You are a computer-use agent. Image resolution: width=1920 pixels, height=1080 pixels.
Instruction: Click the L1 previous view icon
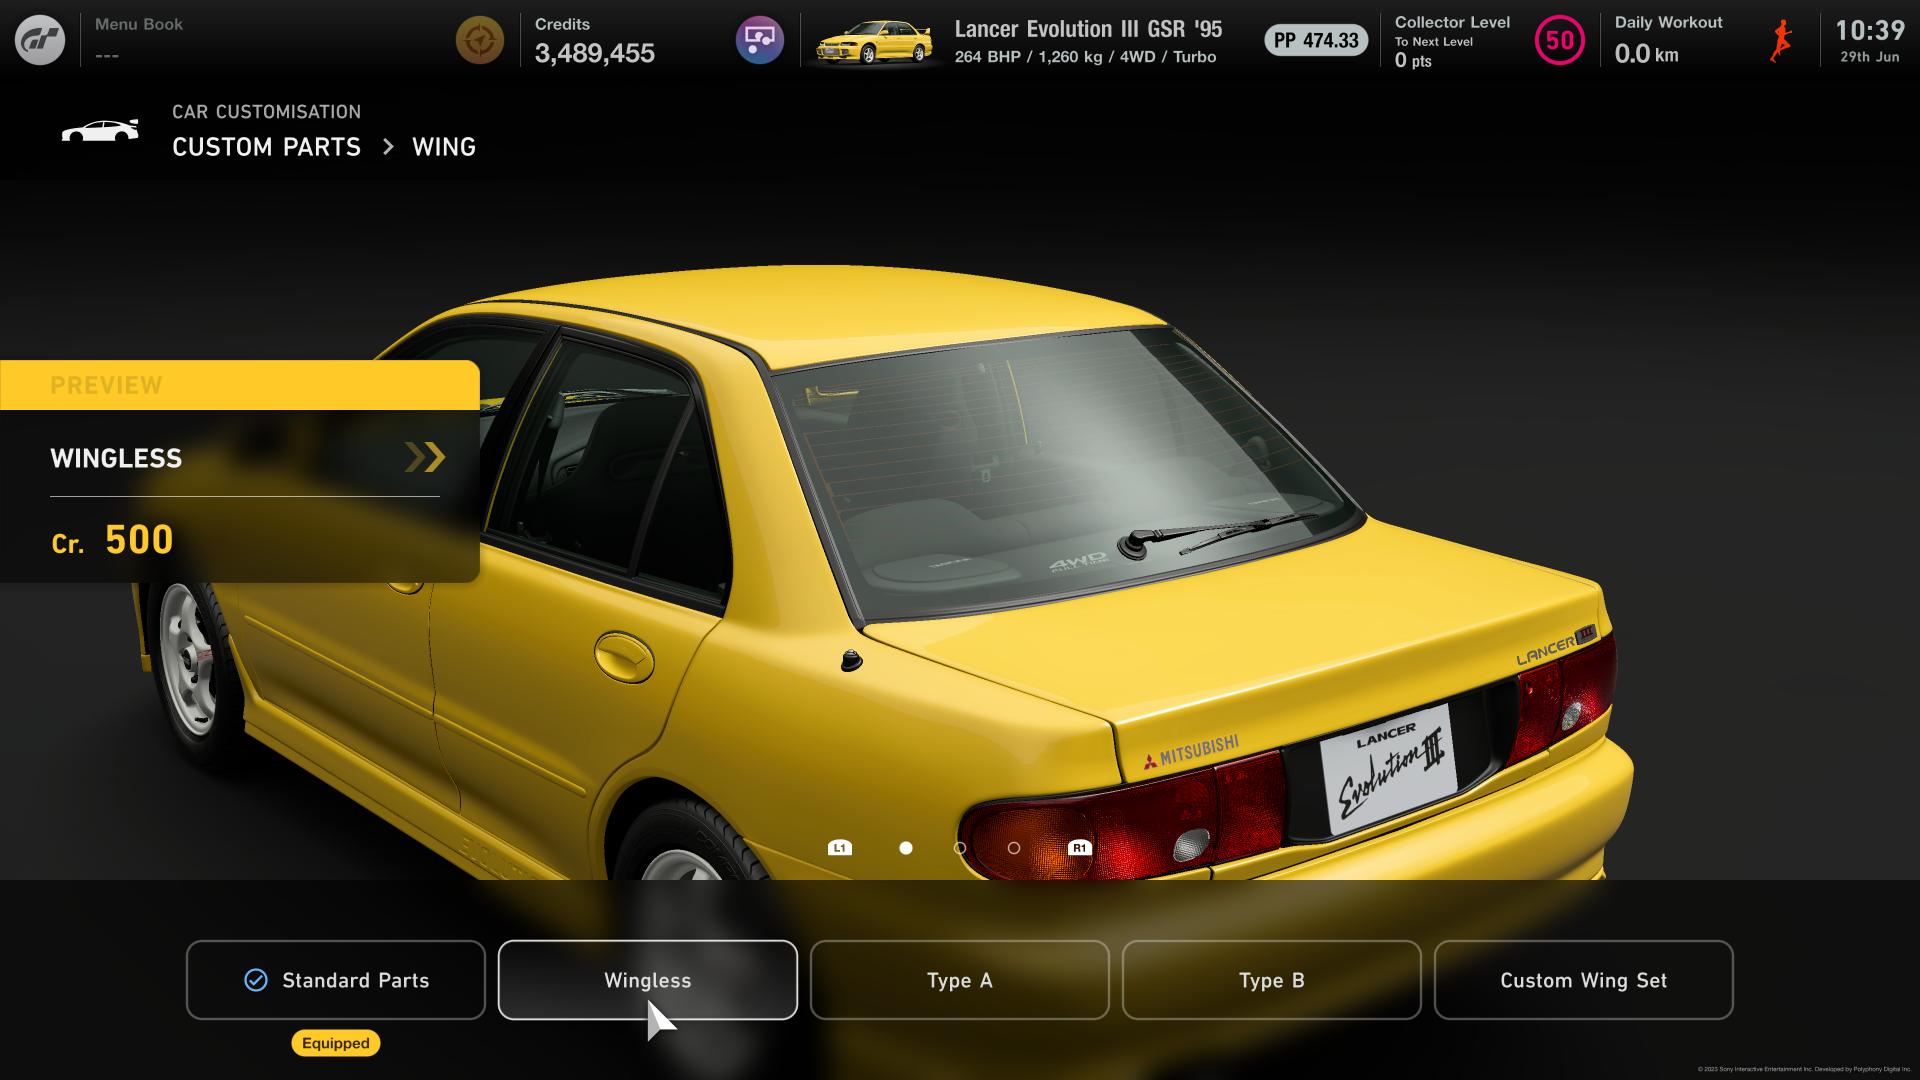(840, 848)
